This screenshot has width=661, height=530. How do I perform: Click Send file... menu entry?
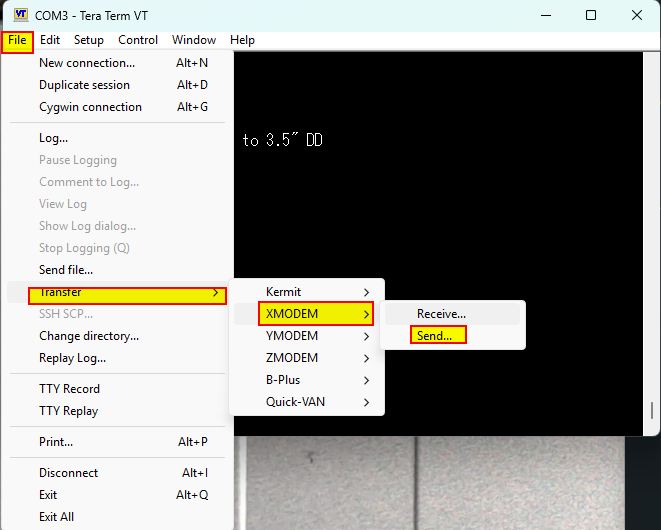tap(66, 270)
